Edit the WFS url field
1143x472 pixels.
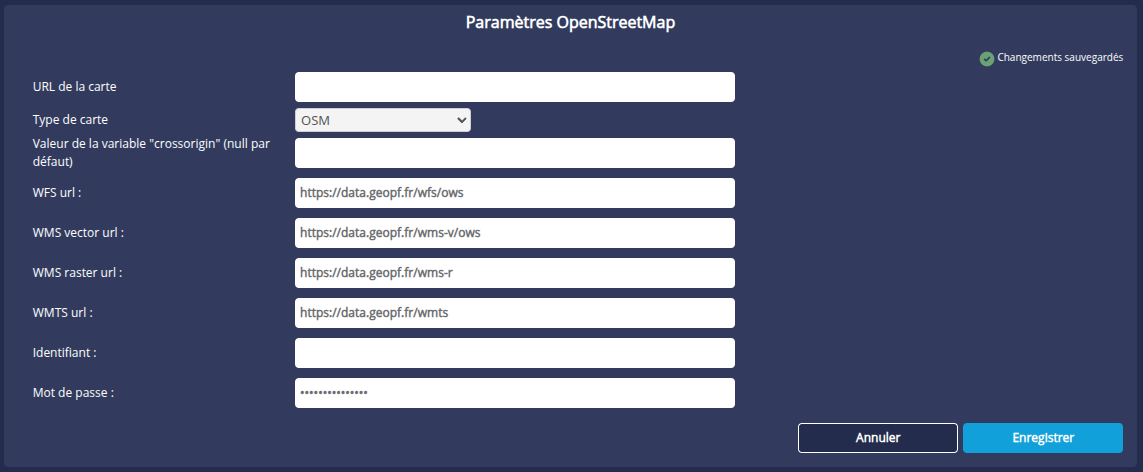(x=515, y=193)
